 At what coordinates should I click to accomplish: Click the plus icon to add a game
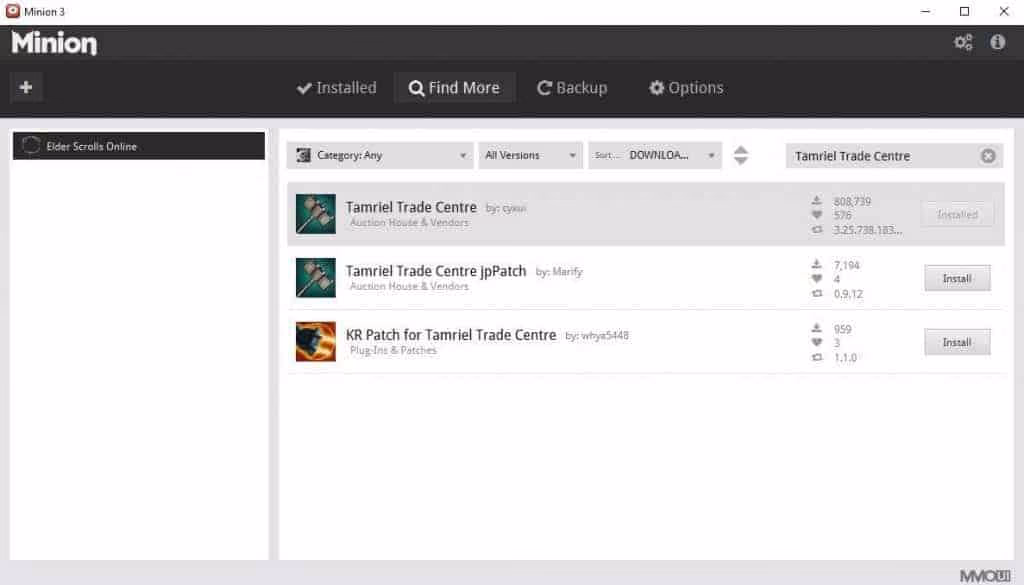click(x=26, y=88)
